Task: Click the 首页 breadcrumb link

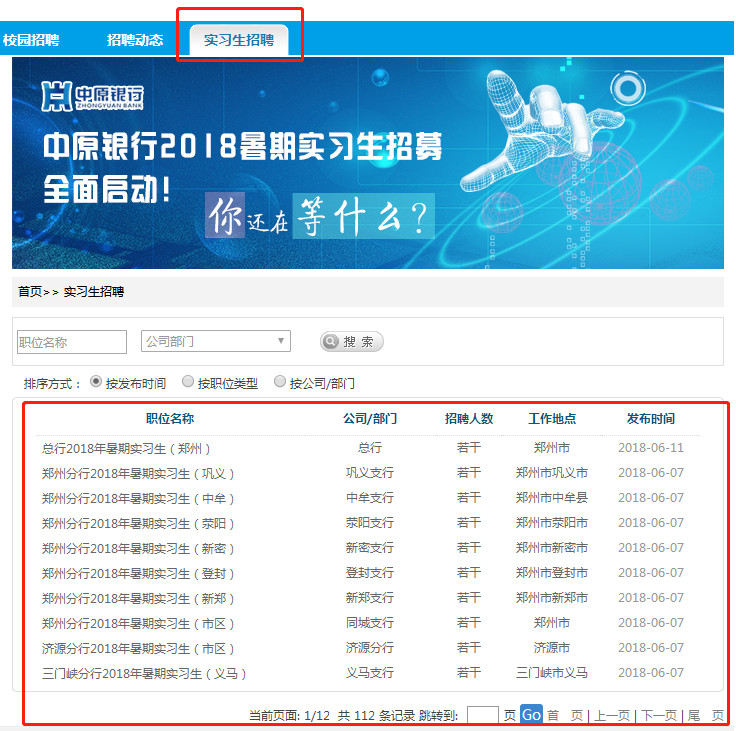Action: (30, 292)
